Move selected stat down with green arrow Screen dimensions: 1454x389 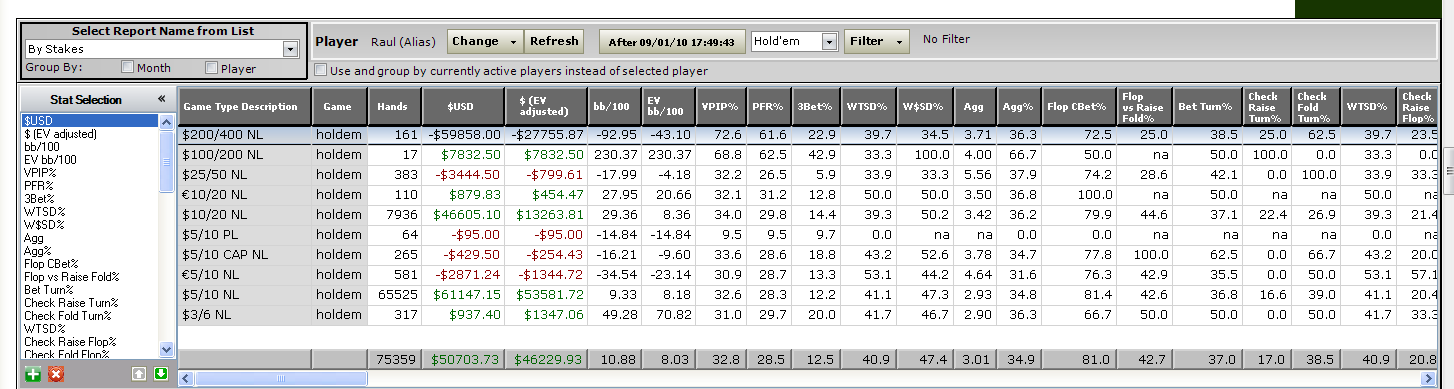pyautogui.click(x=162, y=373)
